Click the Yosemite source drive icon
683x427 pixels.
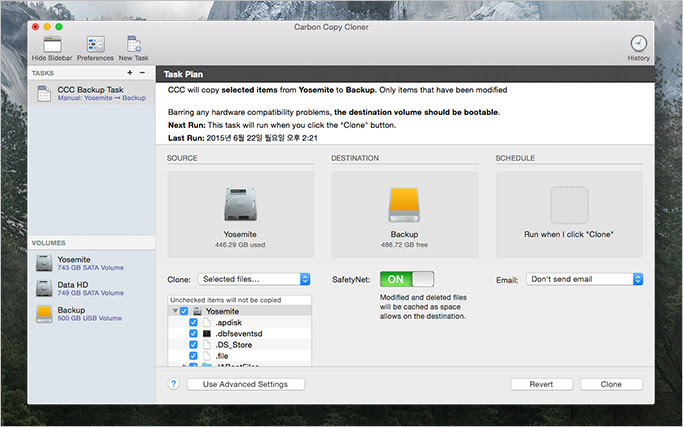pos(240,204)
